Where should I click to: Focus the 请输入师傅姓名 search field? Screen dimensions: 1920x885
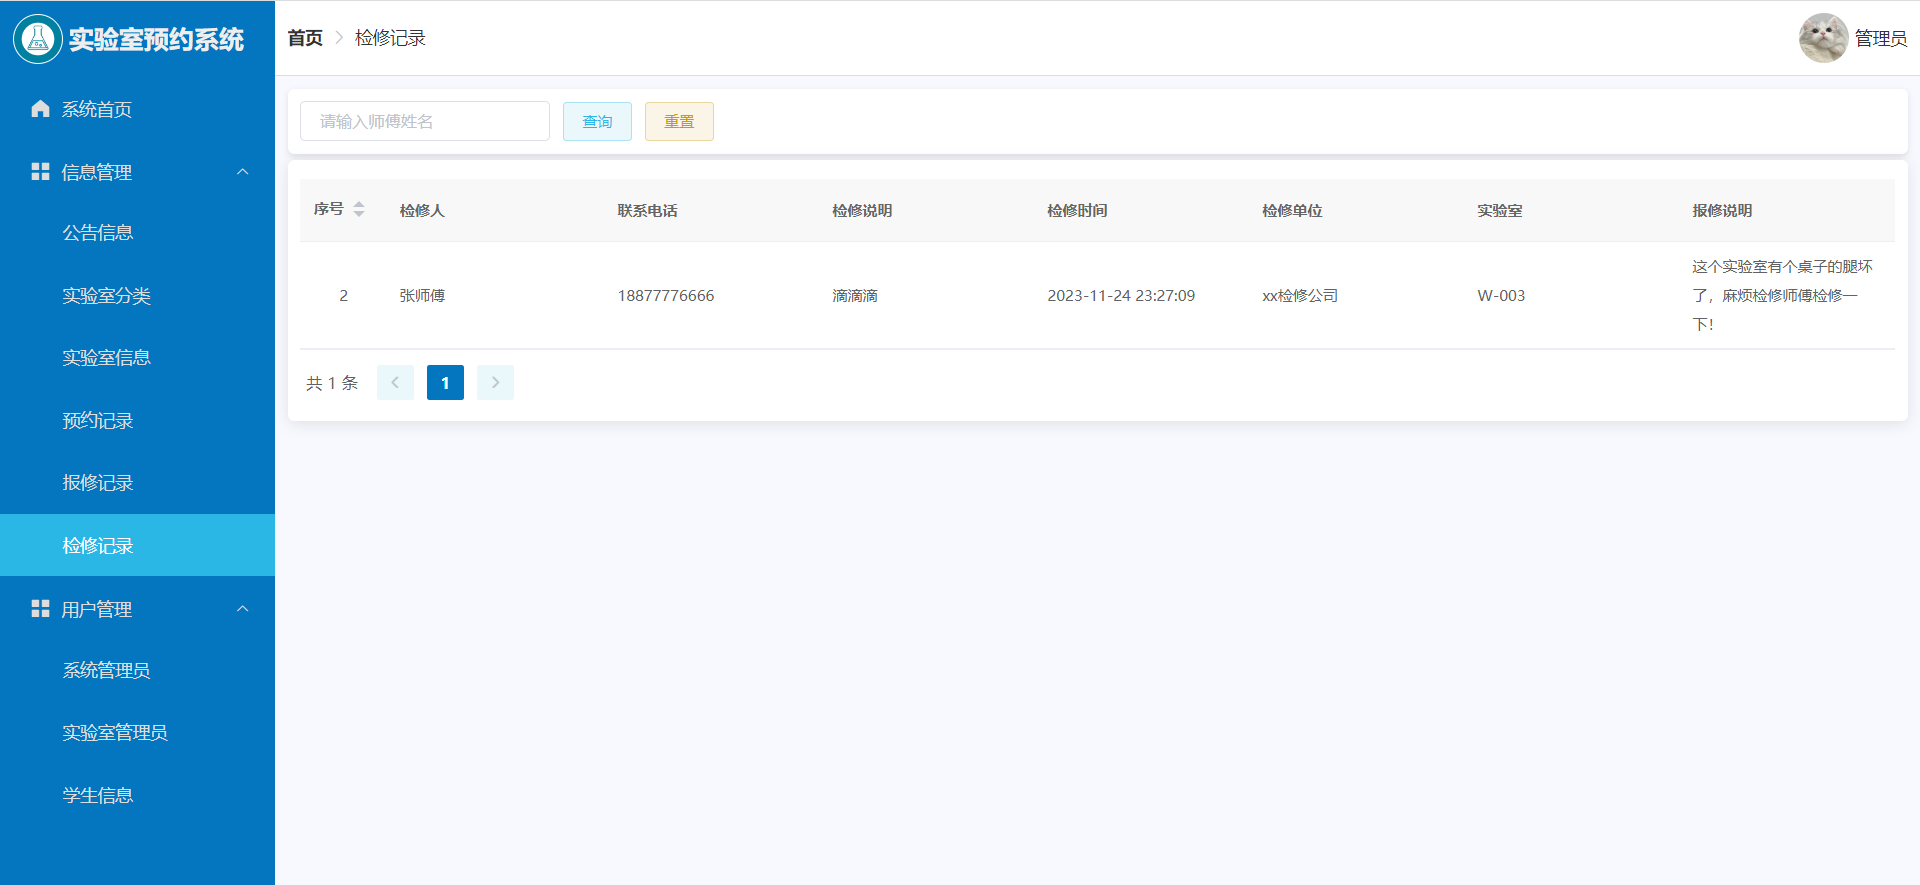tap(425, 121)
